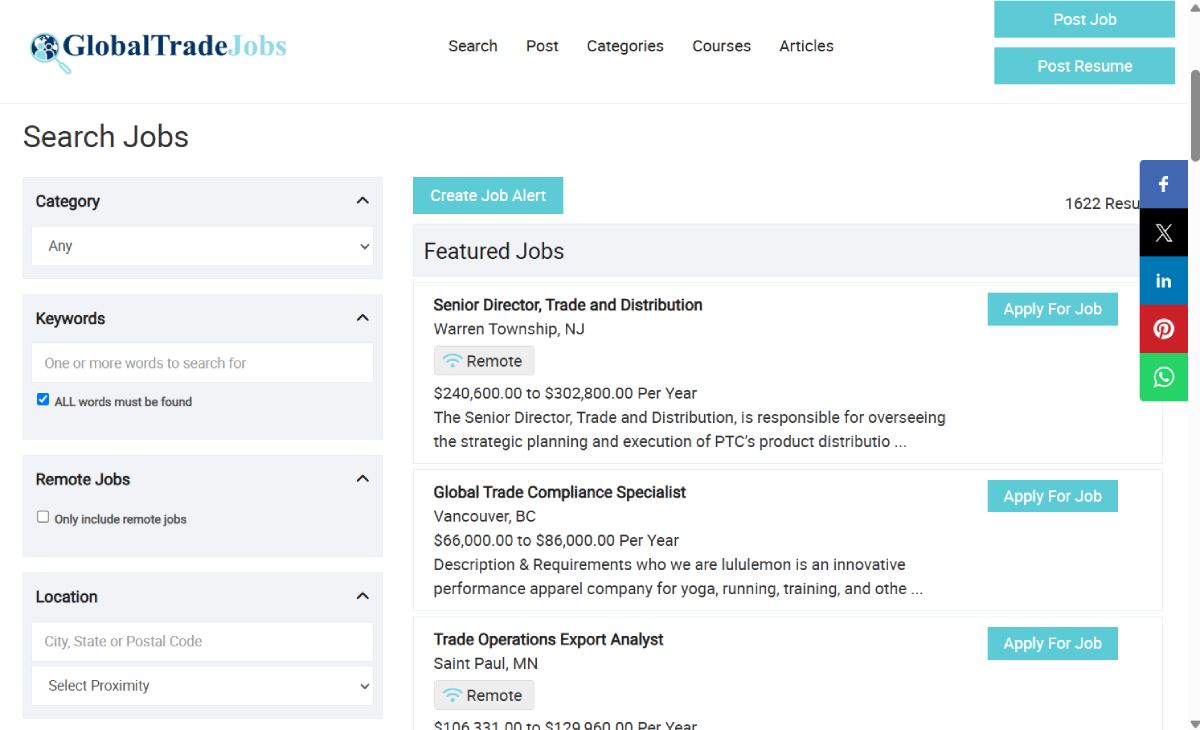Click Remote badge on Export Analyst job
This screenshot has height=730, width=1200.
pos(484,695)
